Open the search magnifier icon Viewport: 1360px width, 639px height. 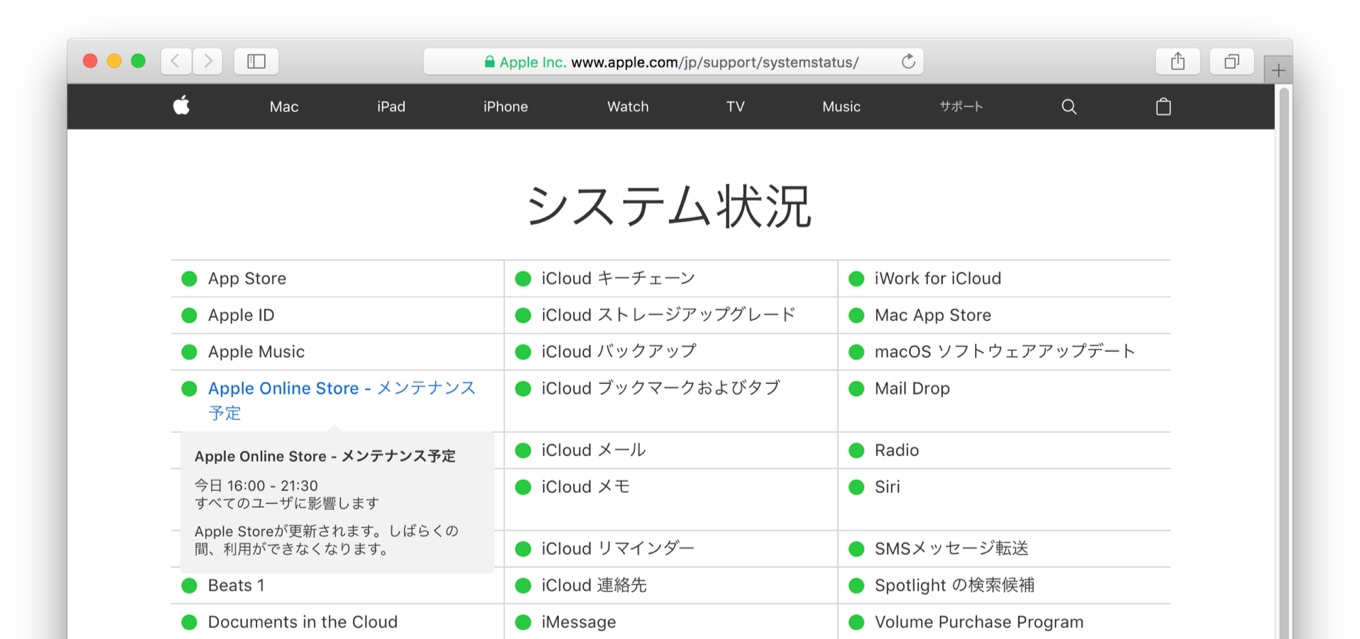click(1069, 107)
